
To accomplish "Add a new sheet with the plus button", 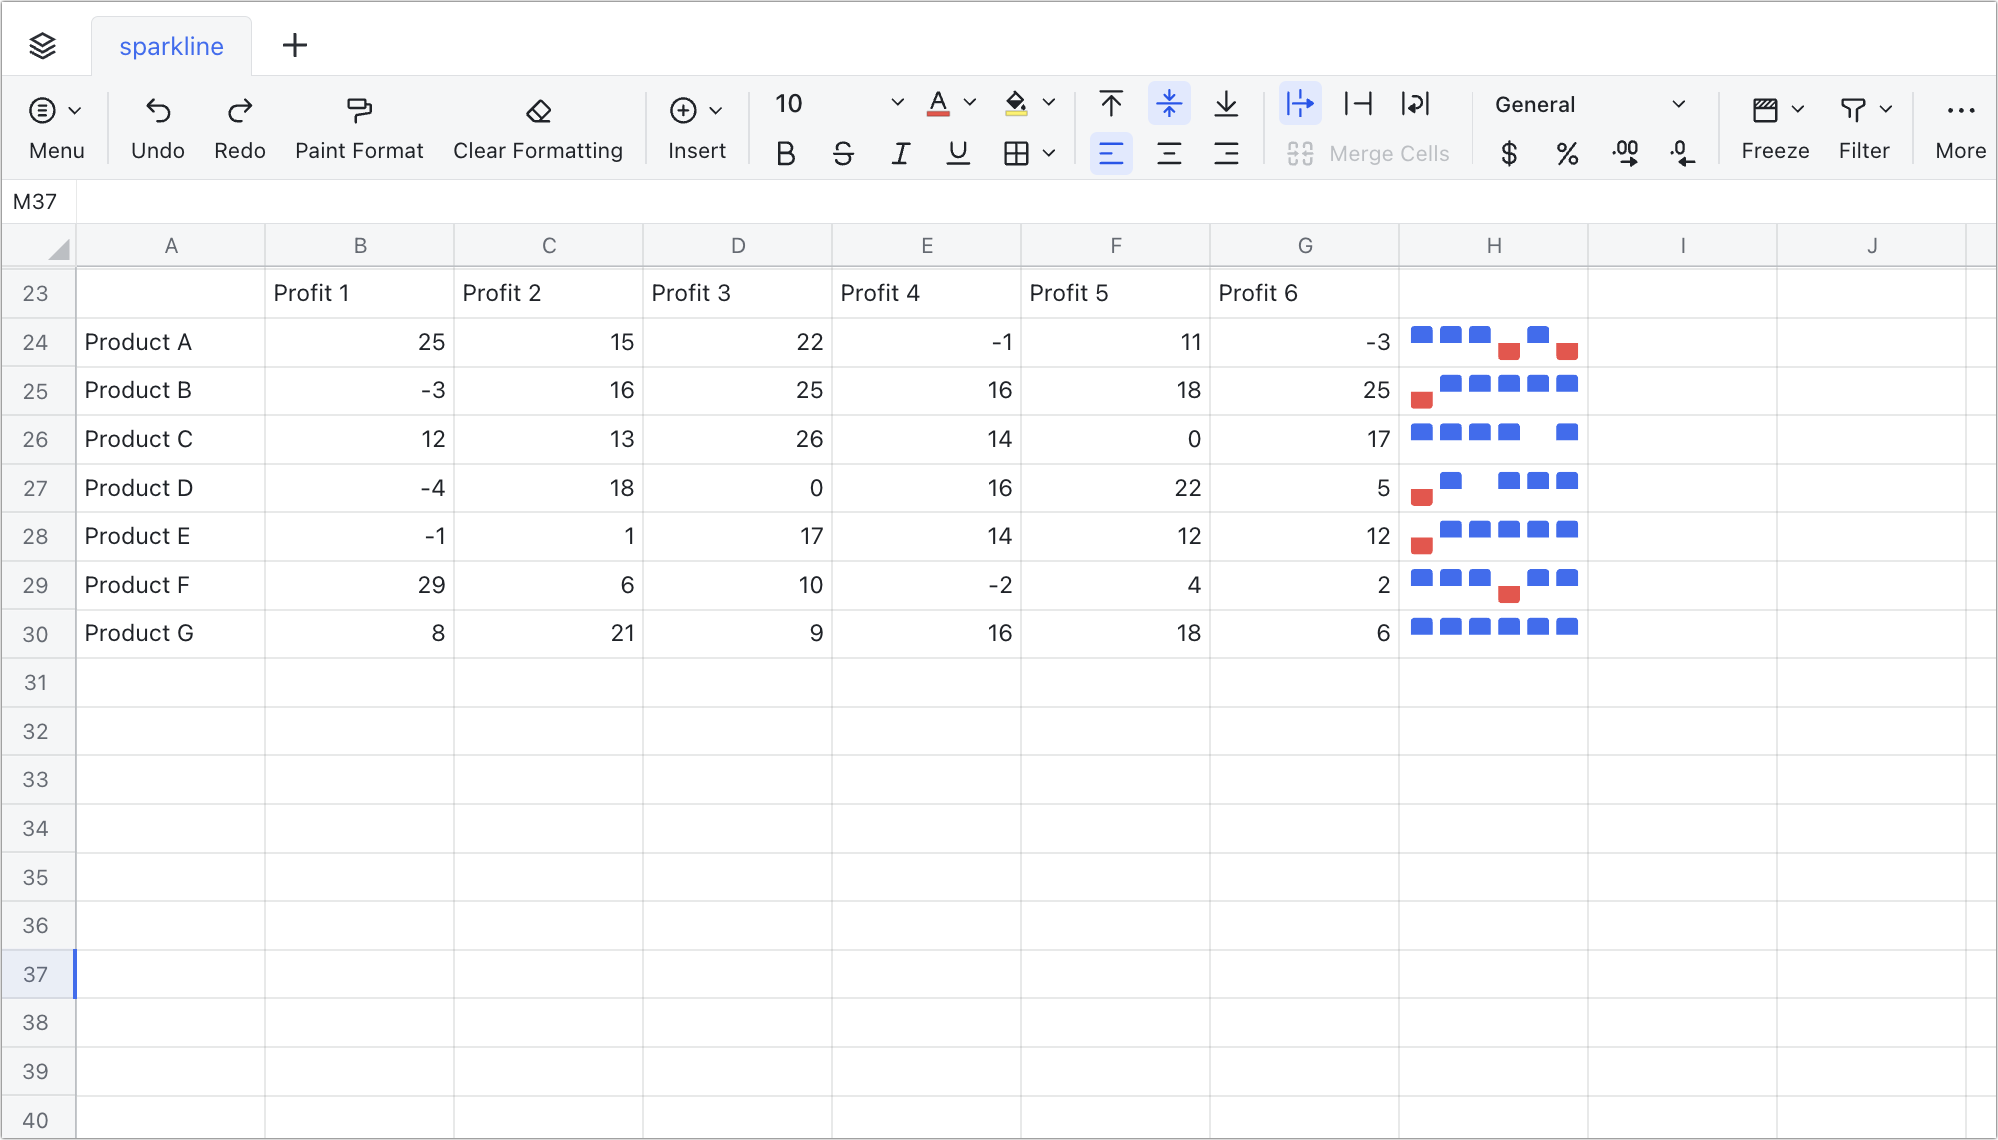I will pos(294,45).
